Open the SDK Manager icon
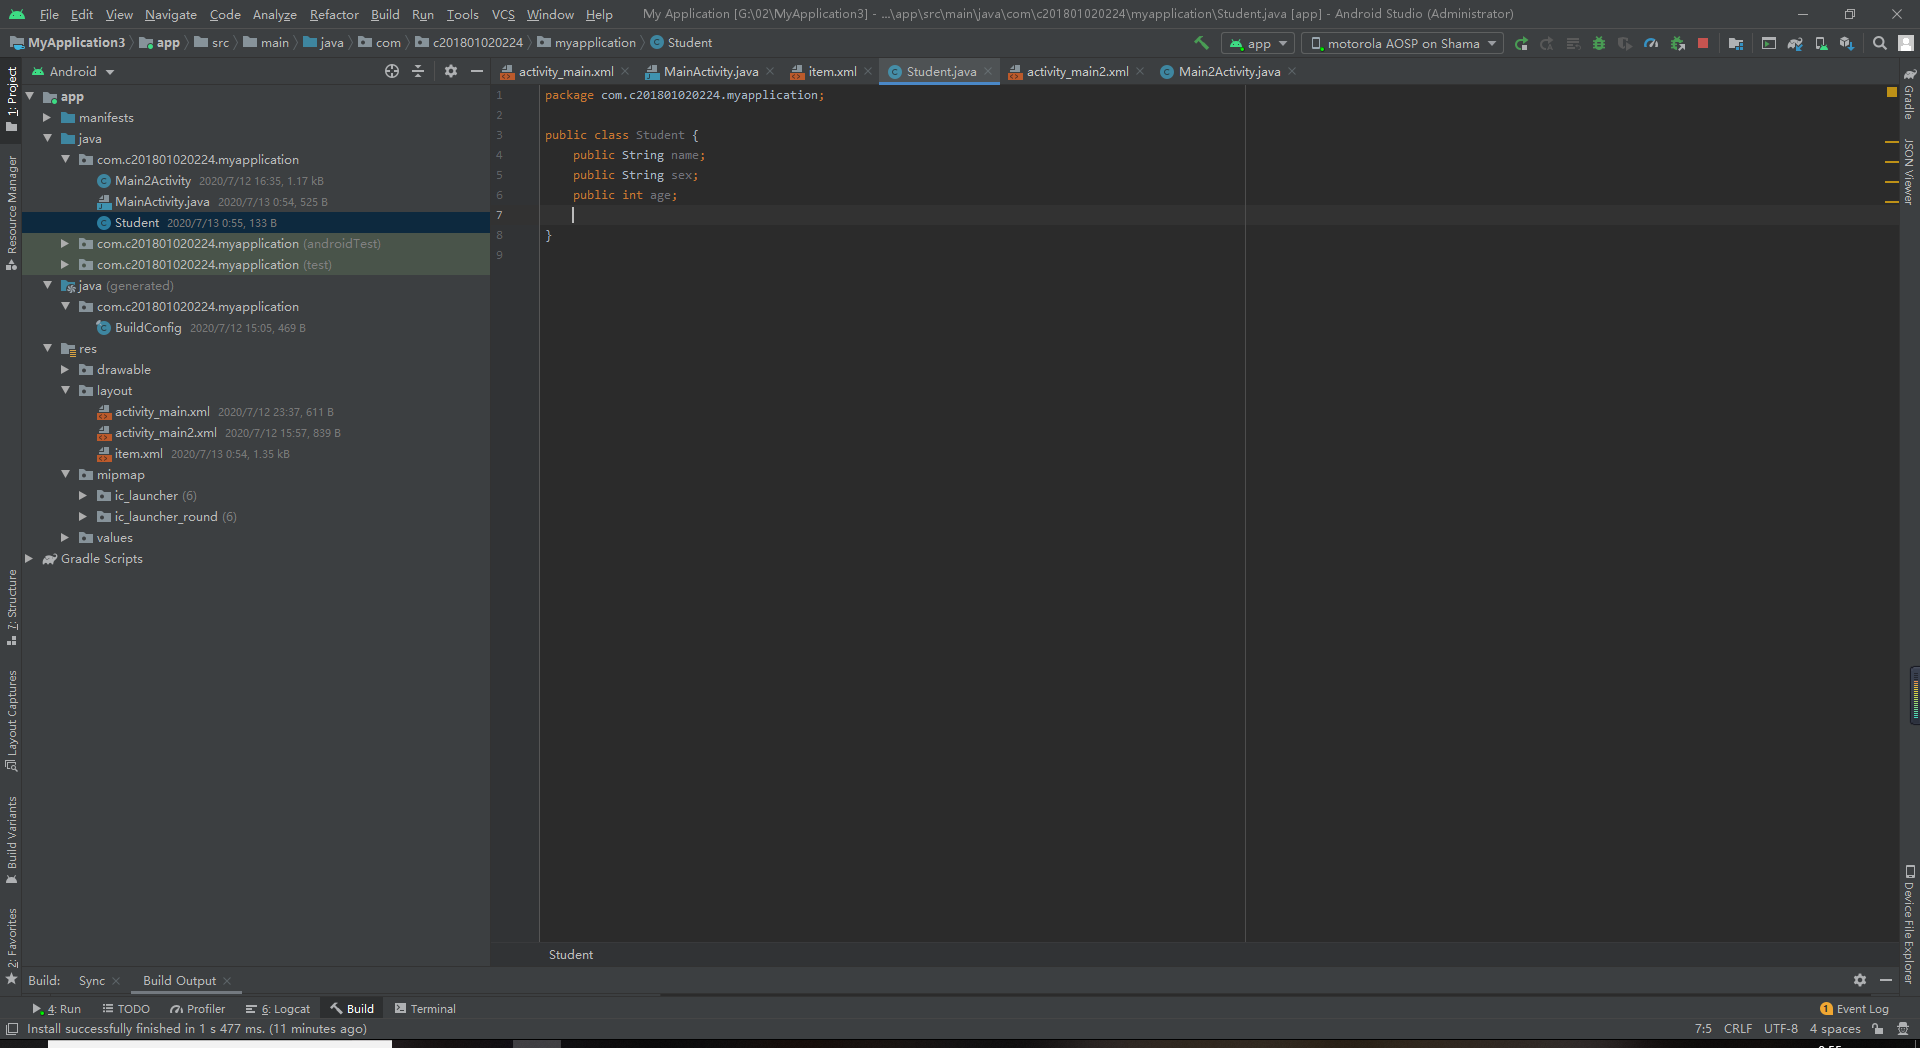 [1847, 43]
